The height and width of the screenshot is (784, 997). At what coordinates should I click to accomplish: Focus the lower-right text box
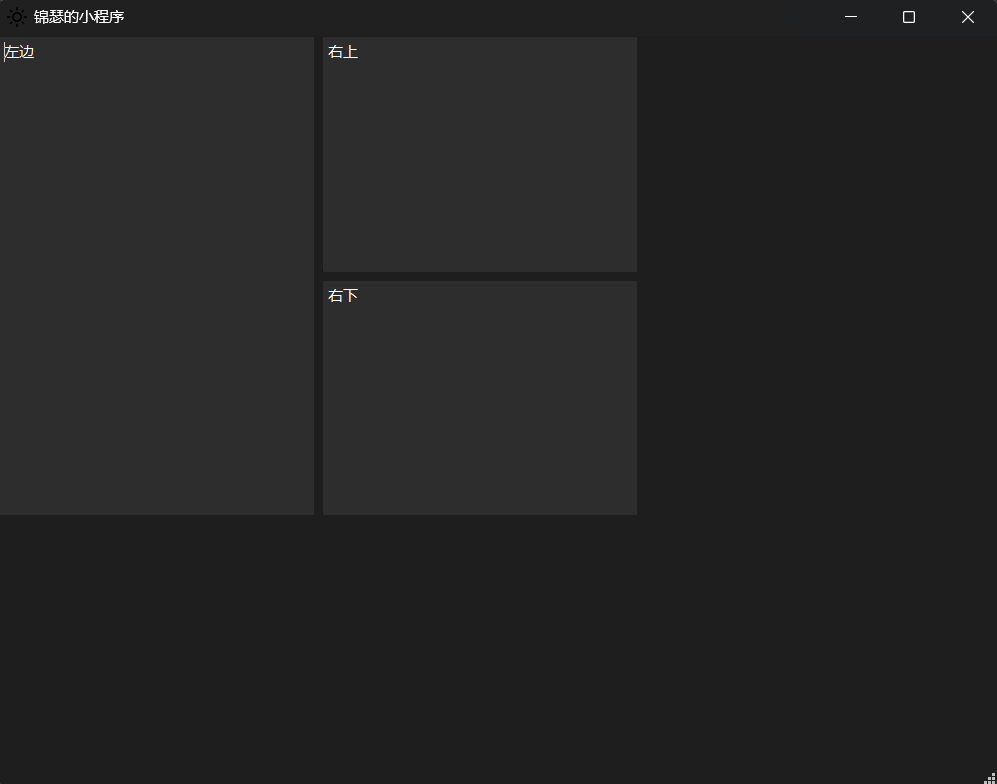click(x=480, y=398)
